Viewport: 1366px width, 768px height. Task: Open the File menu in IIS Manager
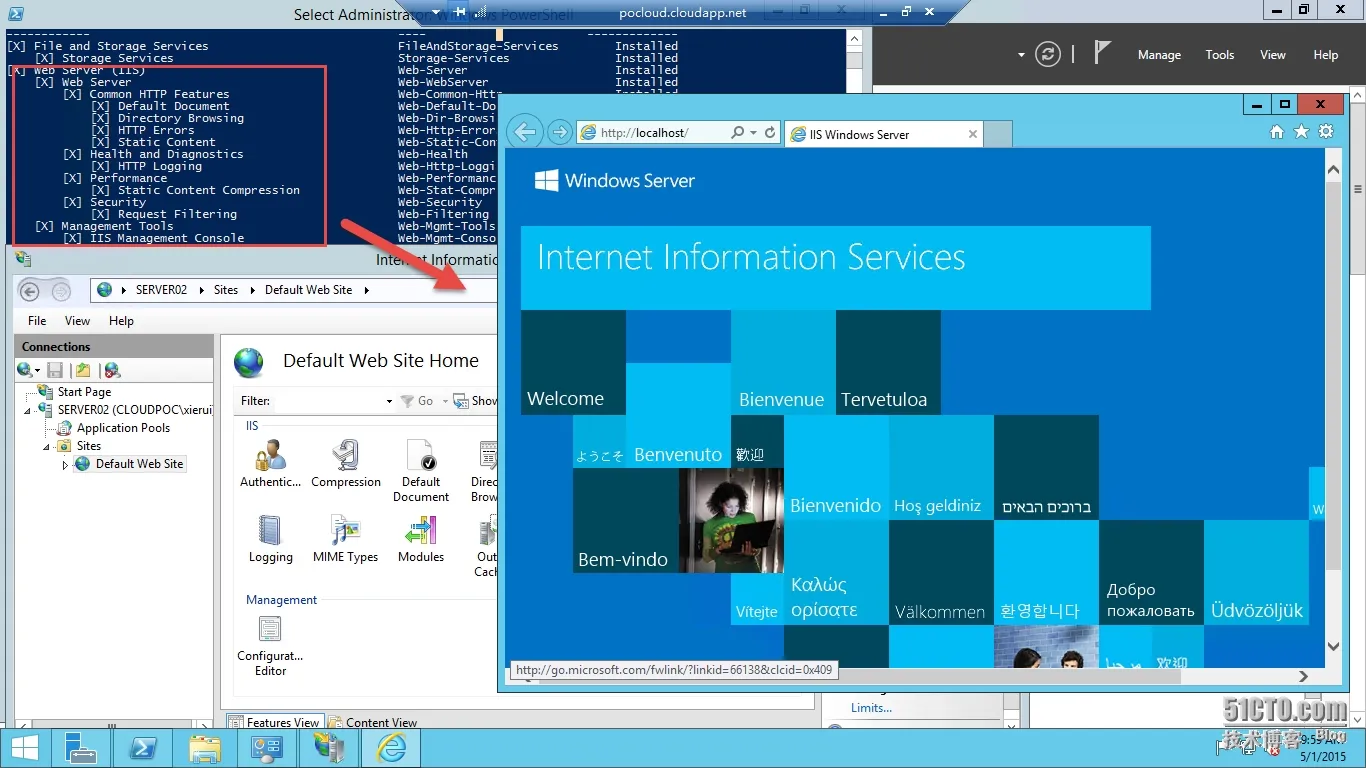[37, 321]
